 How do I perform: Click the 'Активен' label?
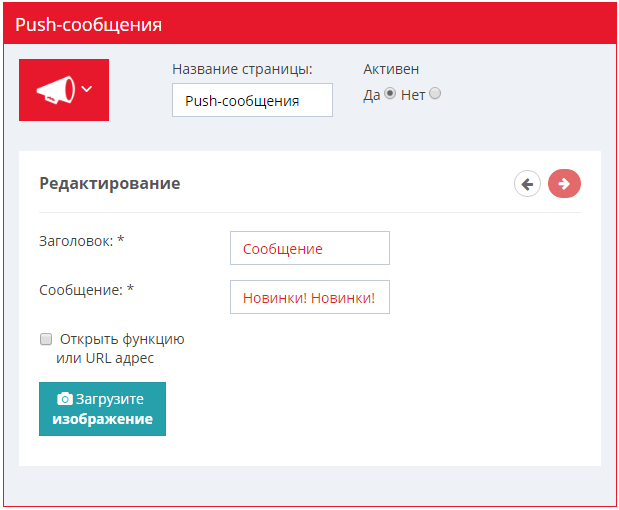[x=391, y=69]
